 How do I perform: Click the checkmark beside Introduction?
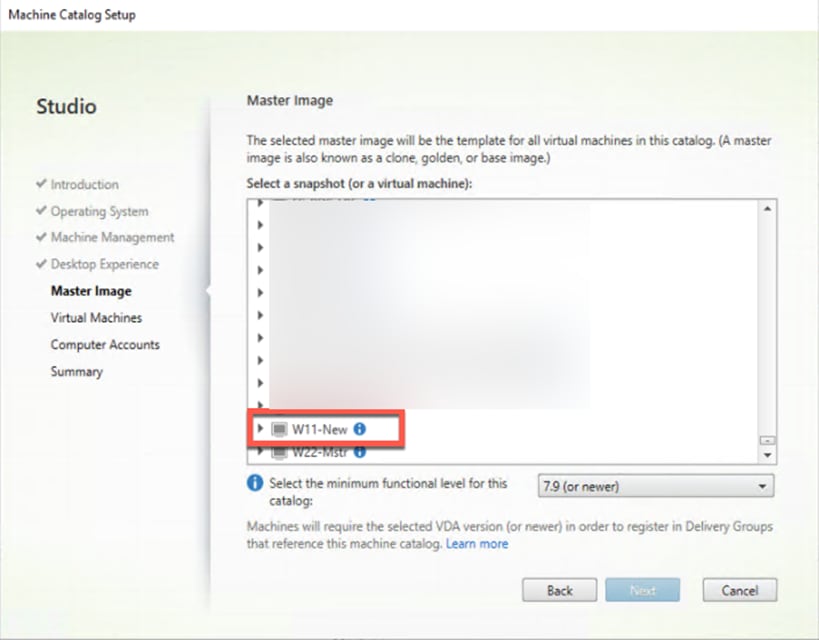click(x=41, y=184)
